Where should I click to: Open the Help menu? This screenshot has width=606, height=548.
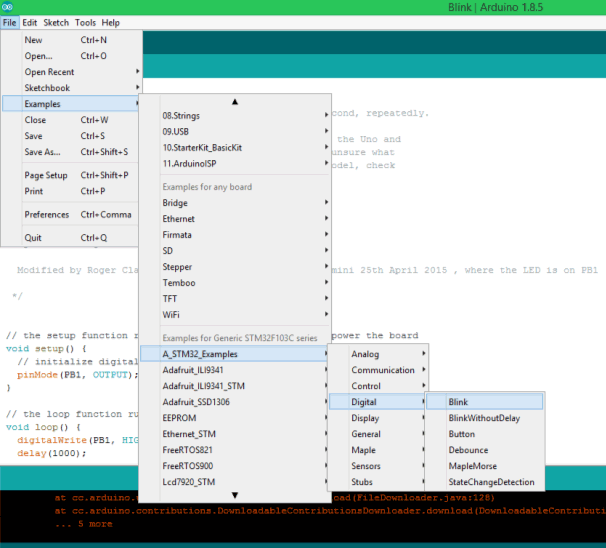tap(111, 23)
